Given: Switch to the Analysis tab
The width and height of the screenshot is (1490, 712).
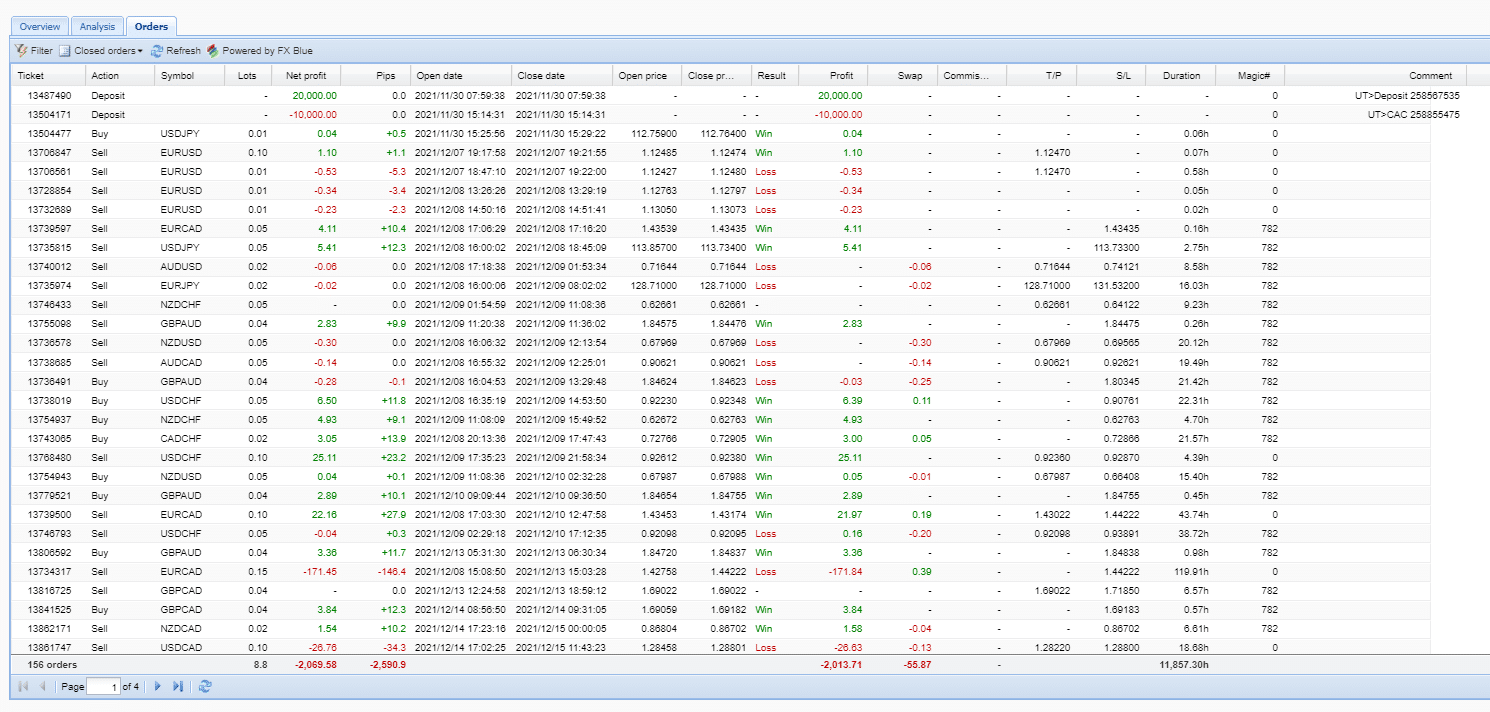Looking at the screenshot, I should [97, 27].
